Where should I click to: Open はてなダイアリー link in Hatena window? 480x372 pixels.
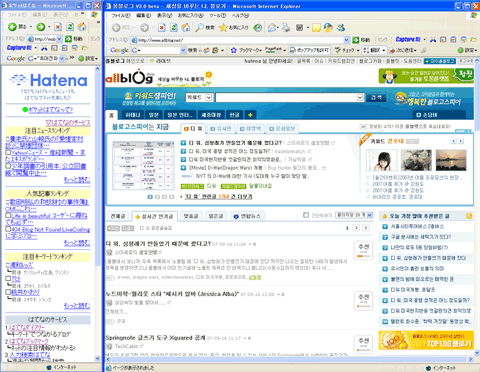click(x=27, y=328)
